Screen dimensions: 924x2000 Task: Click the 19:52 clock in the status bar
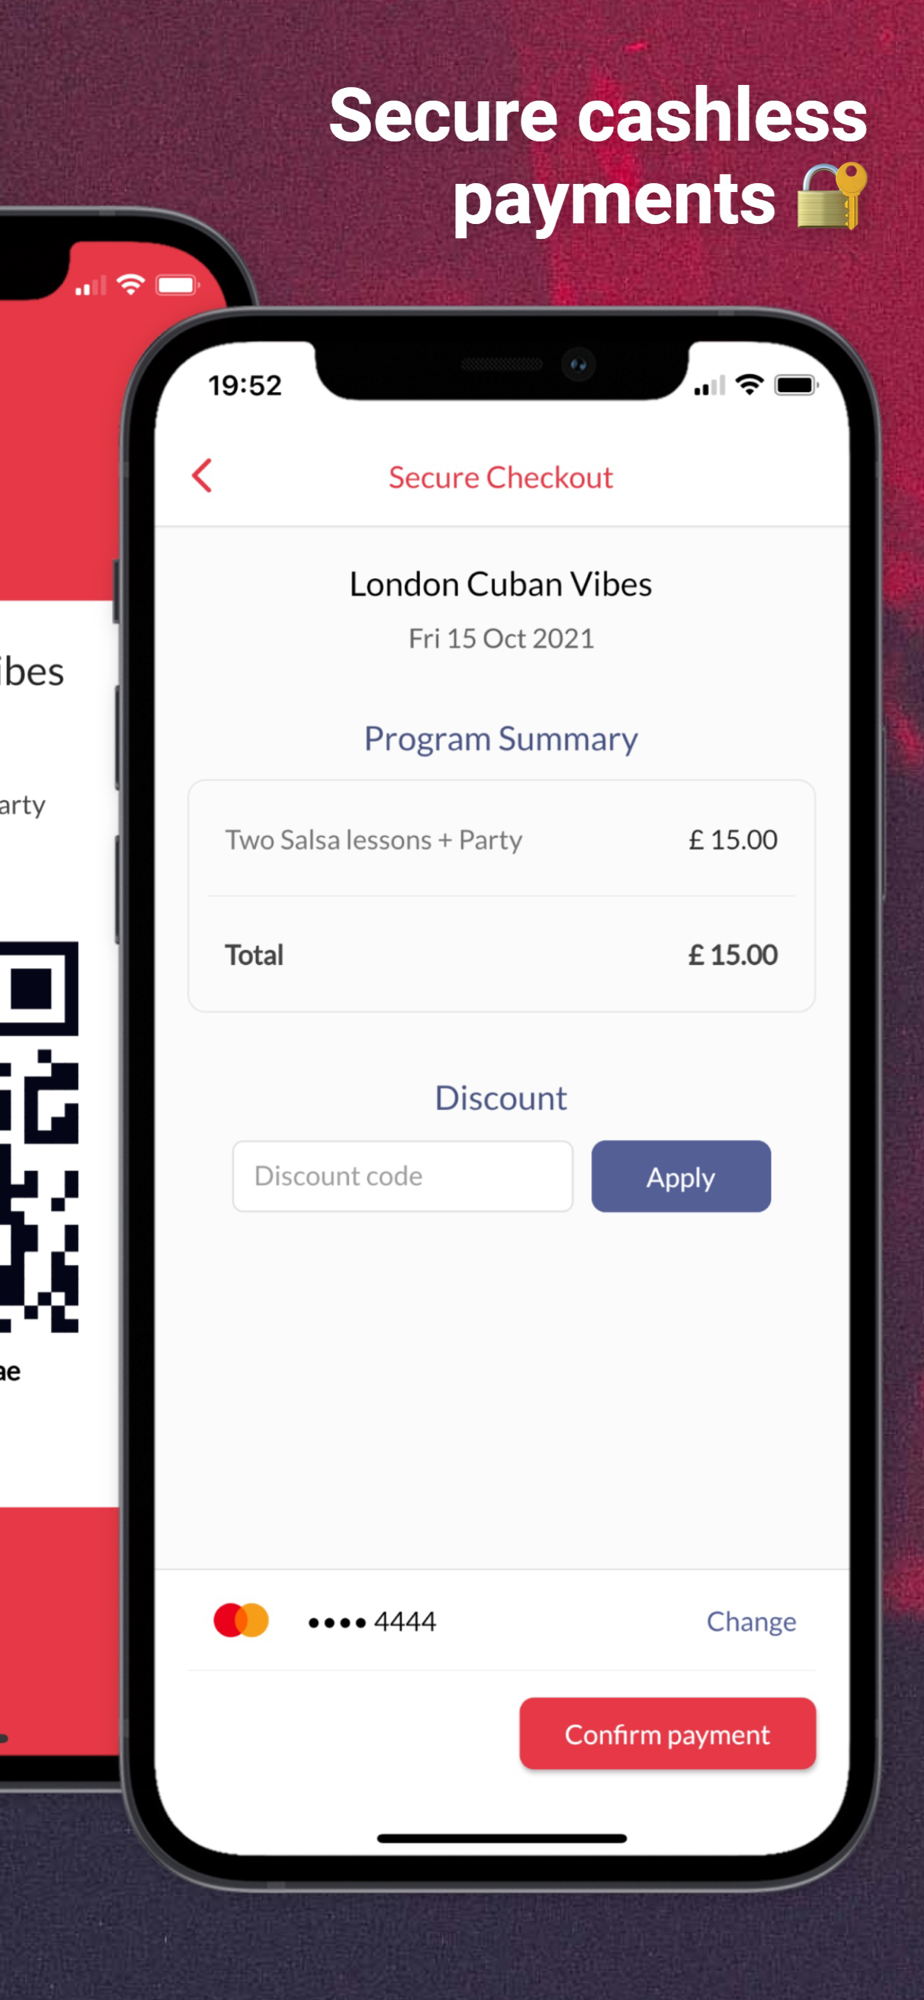[245, 385]
